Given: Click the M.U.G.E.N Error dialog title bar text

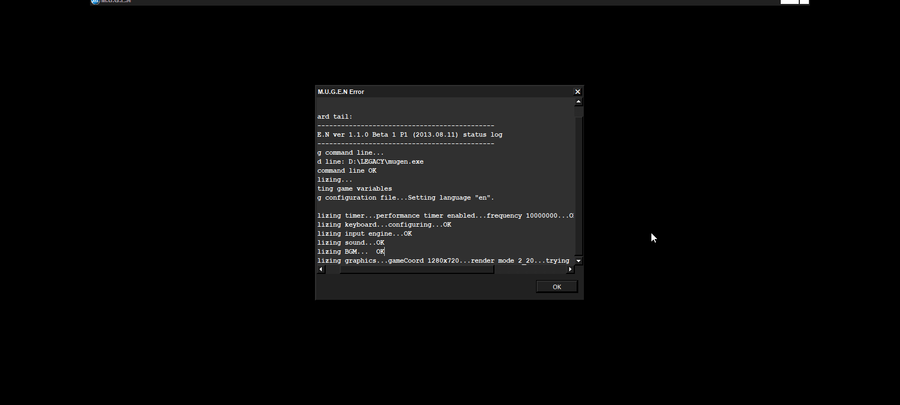Looking at the screenshot, I should (341, 92).
